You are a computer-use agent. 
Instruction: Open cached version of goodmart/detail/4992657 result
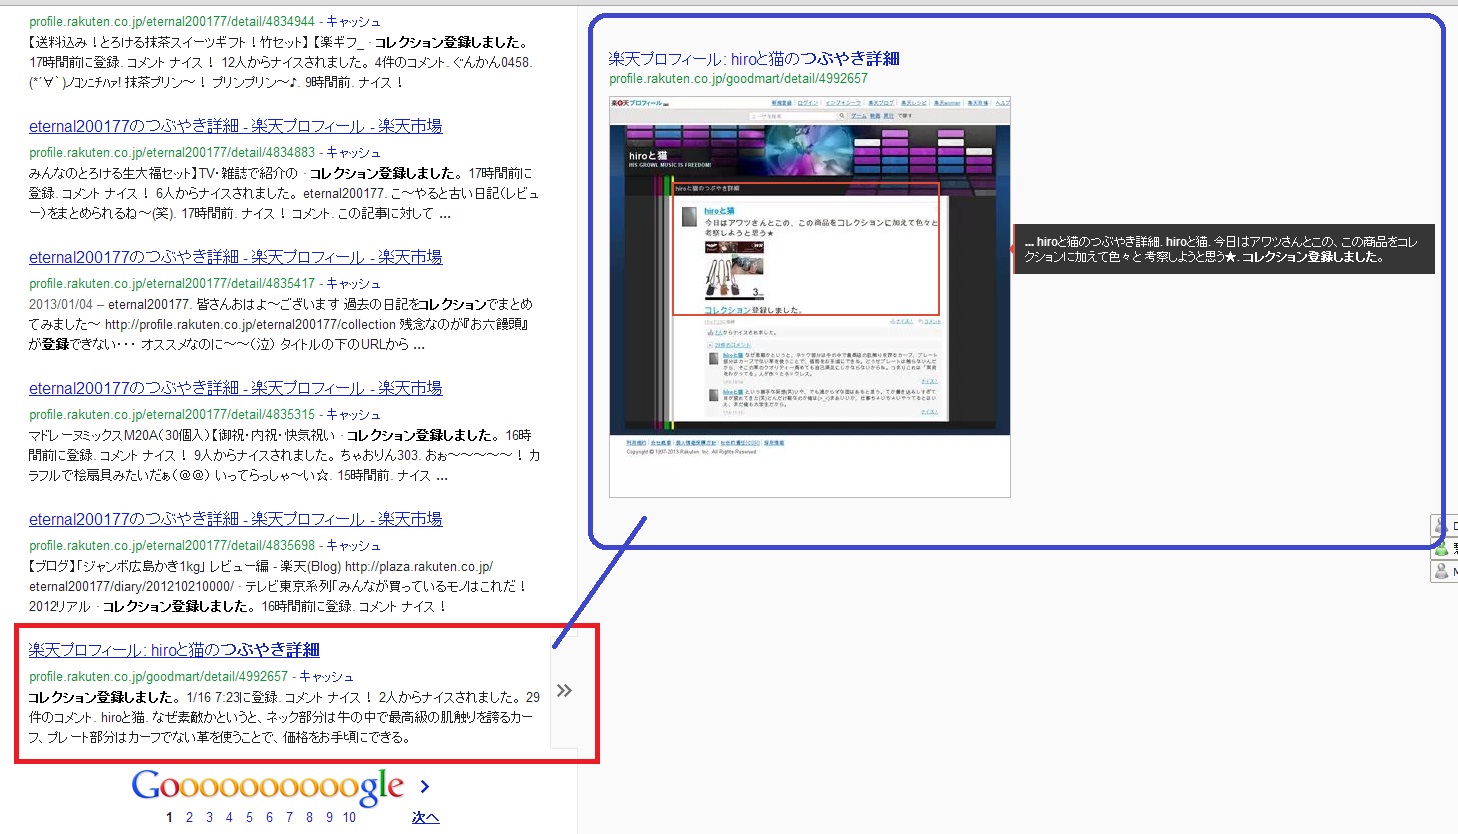pyautogui.click(x=326, y=677)
